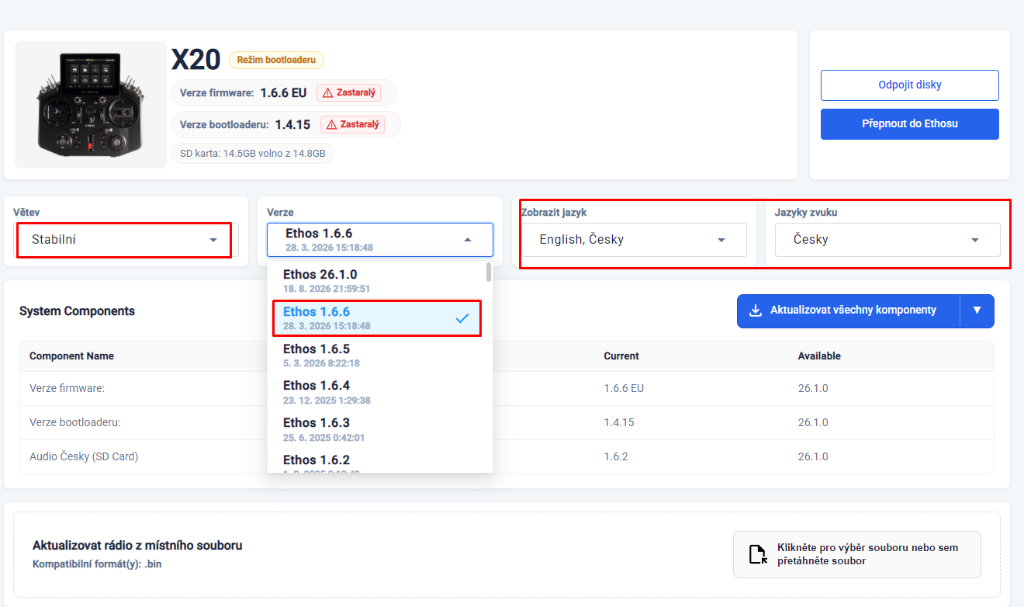Select Ethos 1.6.3 from version list

pos(377,429)
